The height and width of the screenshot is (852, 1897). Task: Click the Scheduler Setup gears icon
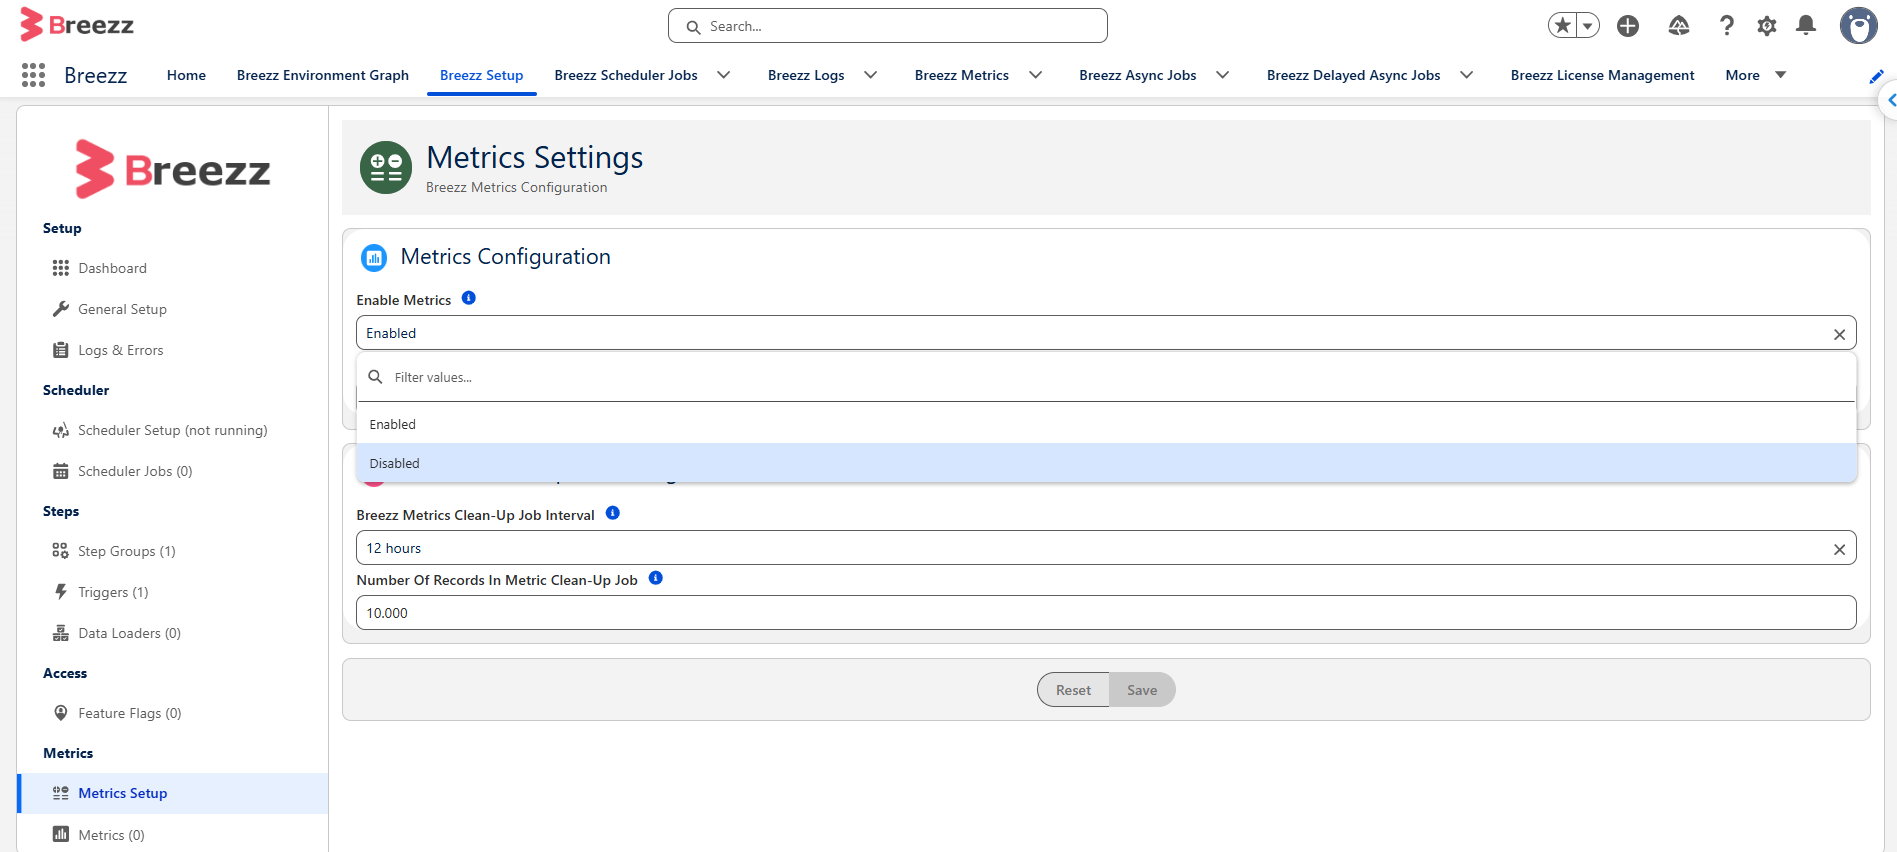click(x=61, y=430)
